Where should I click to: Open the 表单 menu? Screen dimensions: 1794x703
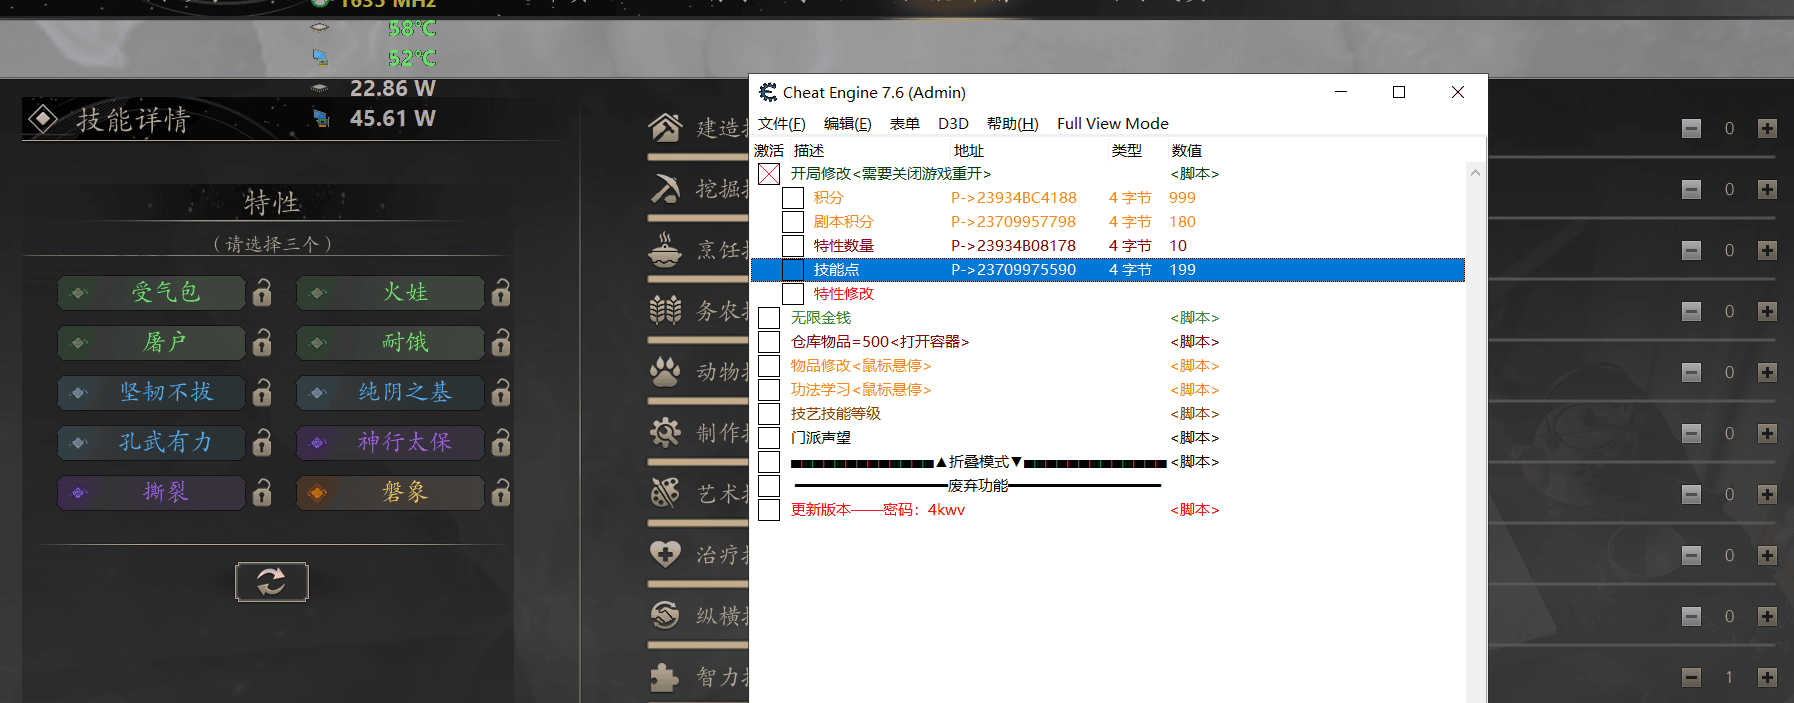click(x=905, y=124)
